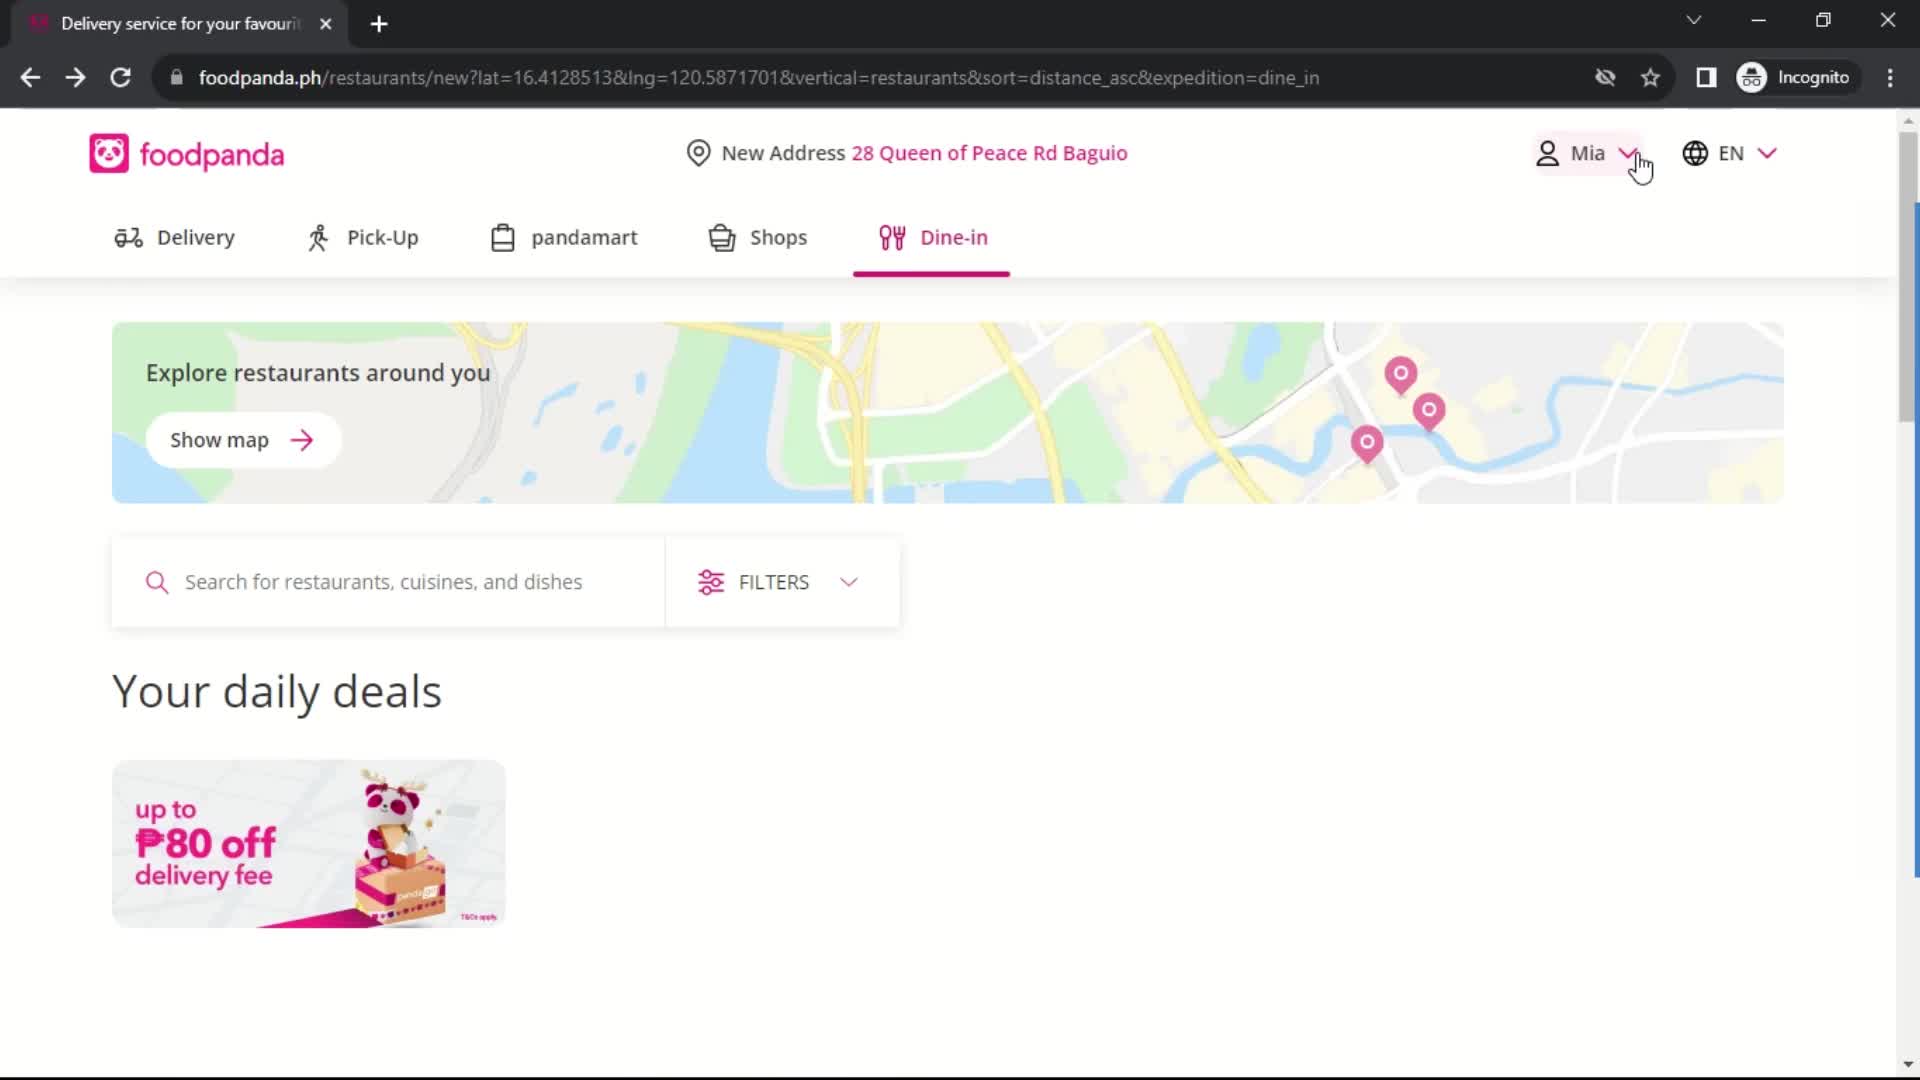Switch to the Delivery tab
The image size is (1920, 1080).
click(174, 238)
